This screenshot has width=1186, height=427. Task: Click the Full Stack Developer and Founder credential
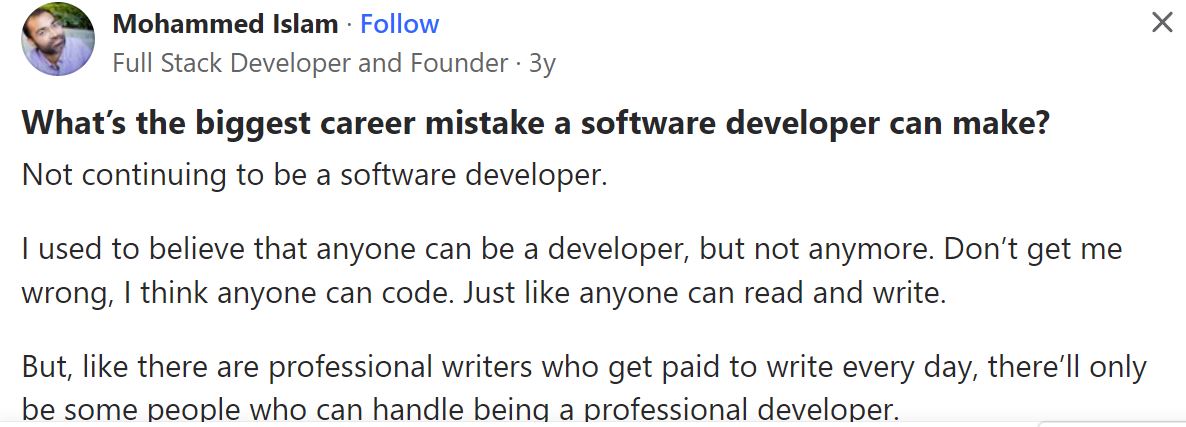point(310,63)
